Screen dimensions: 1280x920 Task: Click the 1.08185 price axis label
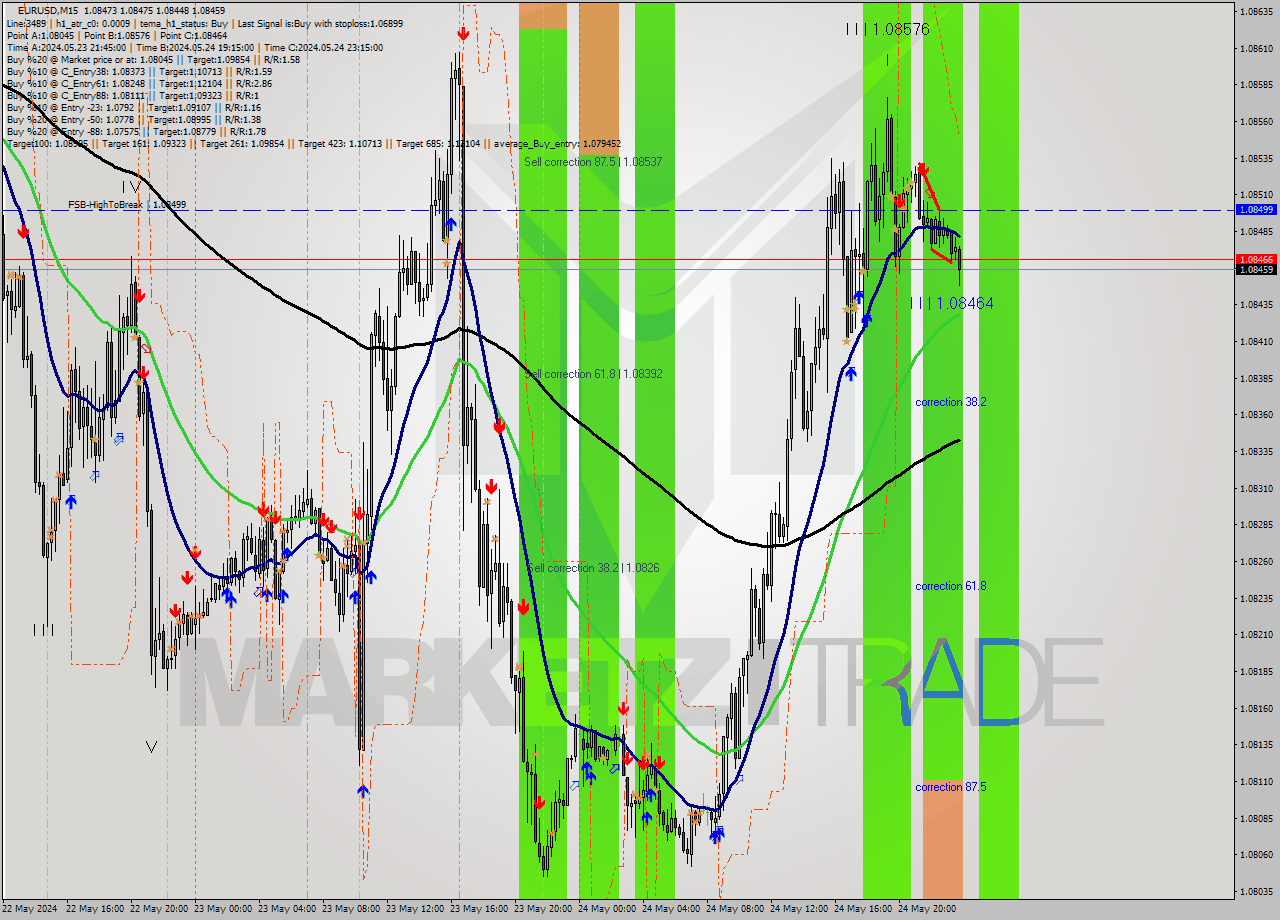pos(1255,671)
